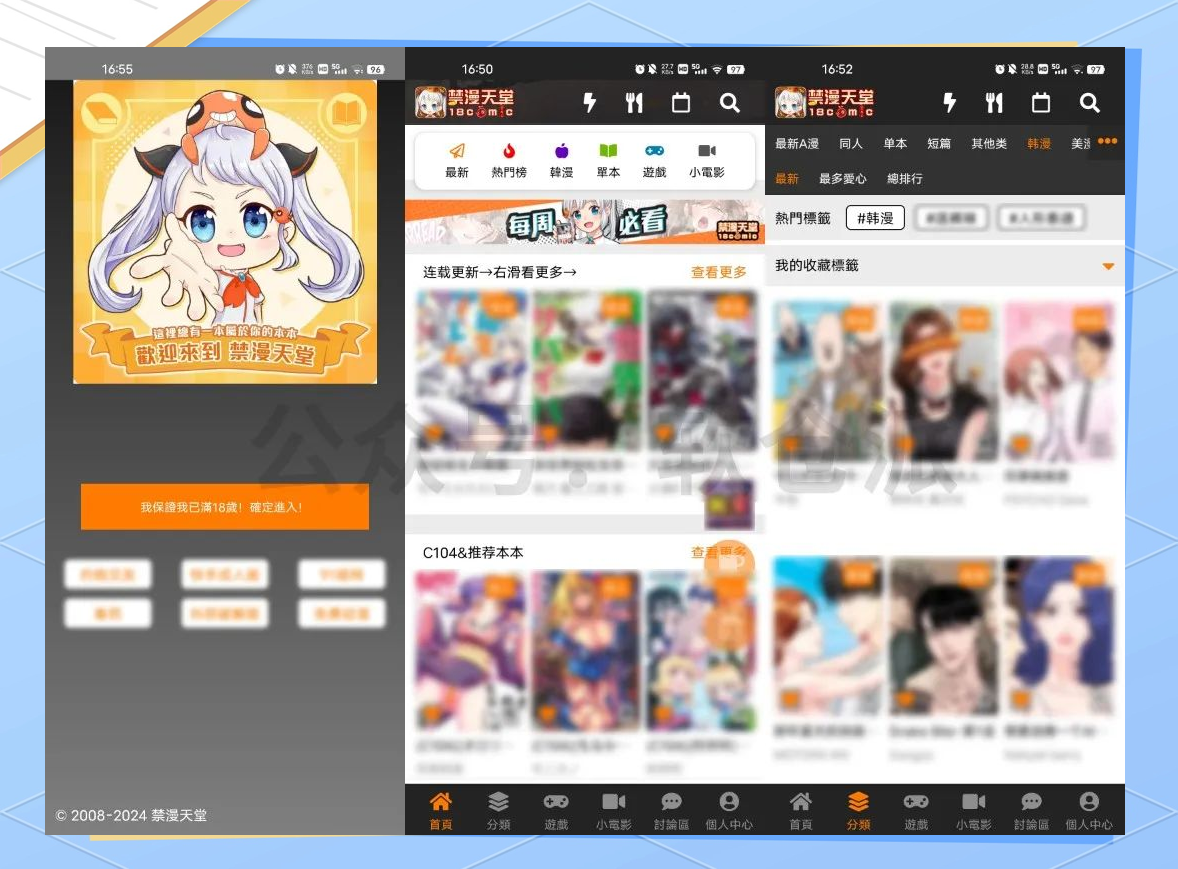Open the 熱門榜 flame shortcut

coord(509,151)
